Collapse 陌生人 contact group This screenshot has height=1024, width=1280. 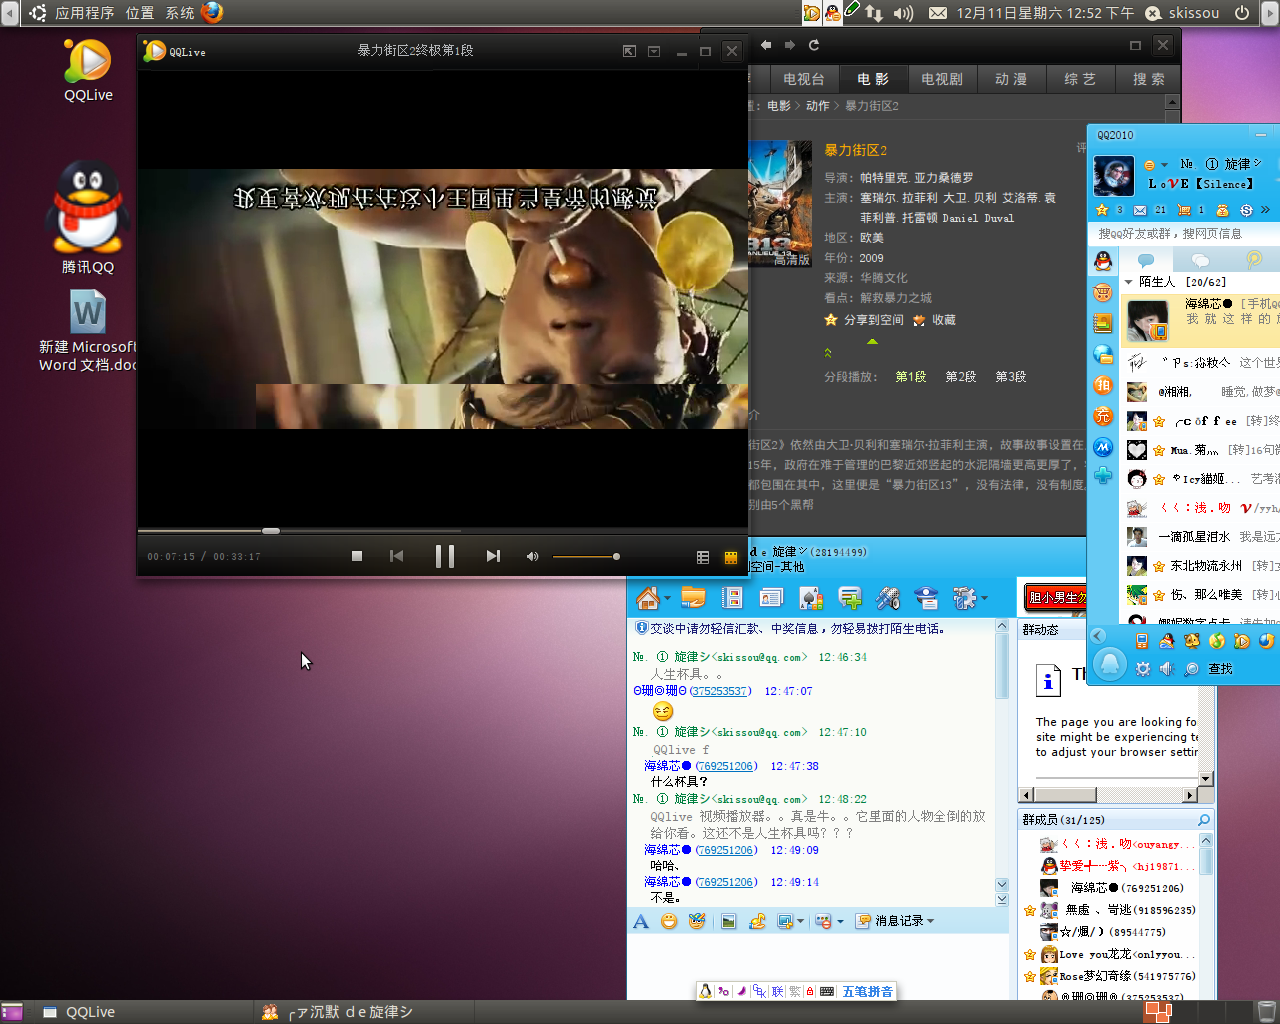[x=1129, y=282]
